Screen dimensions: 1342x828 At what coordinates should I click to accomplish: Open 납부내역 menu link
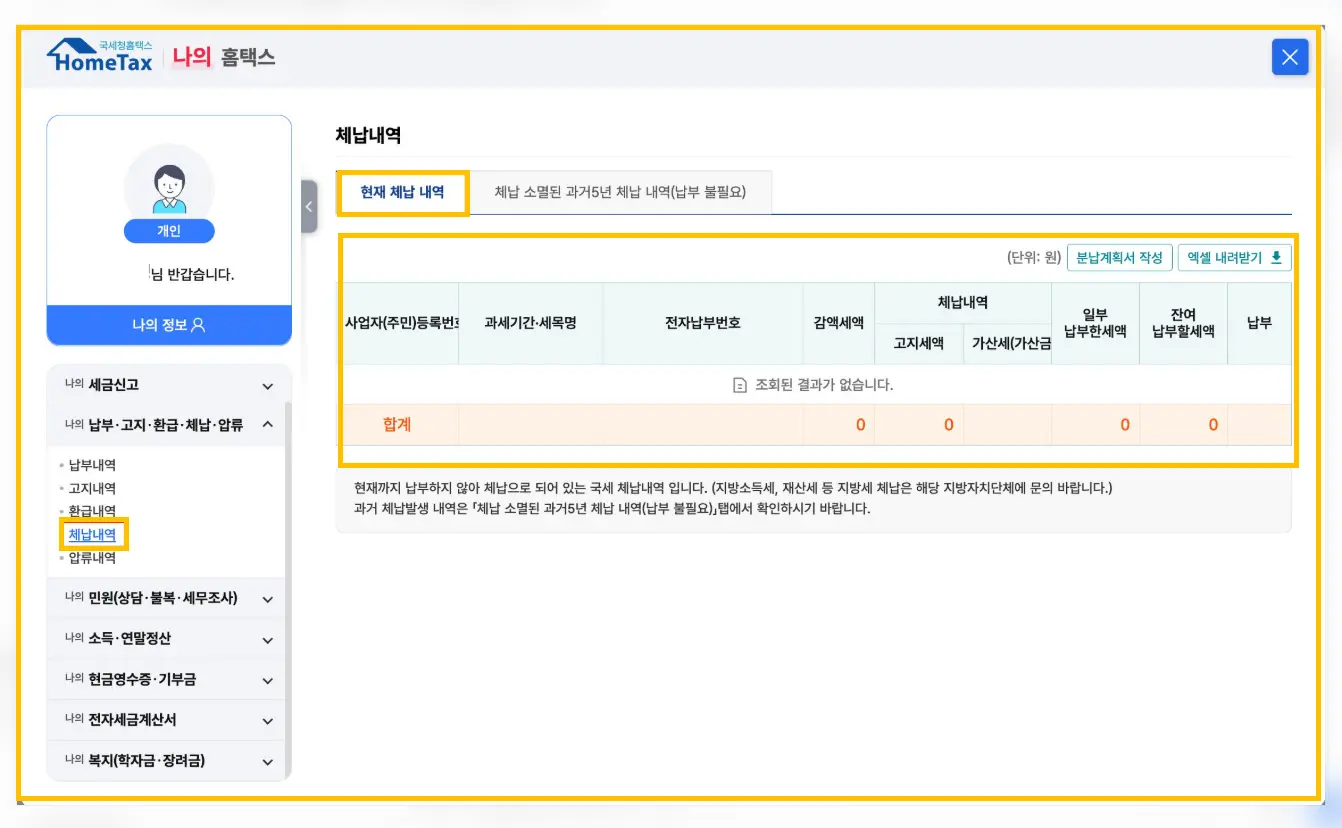(x=93, y=465)
